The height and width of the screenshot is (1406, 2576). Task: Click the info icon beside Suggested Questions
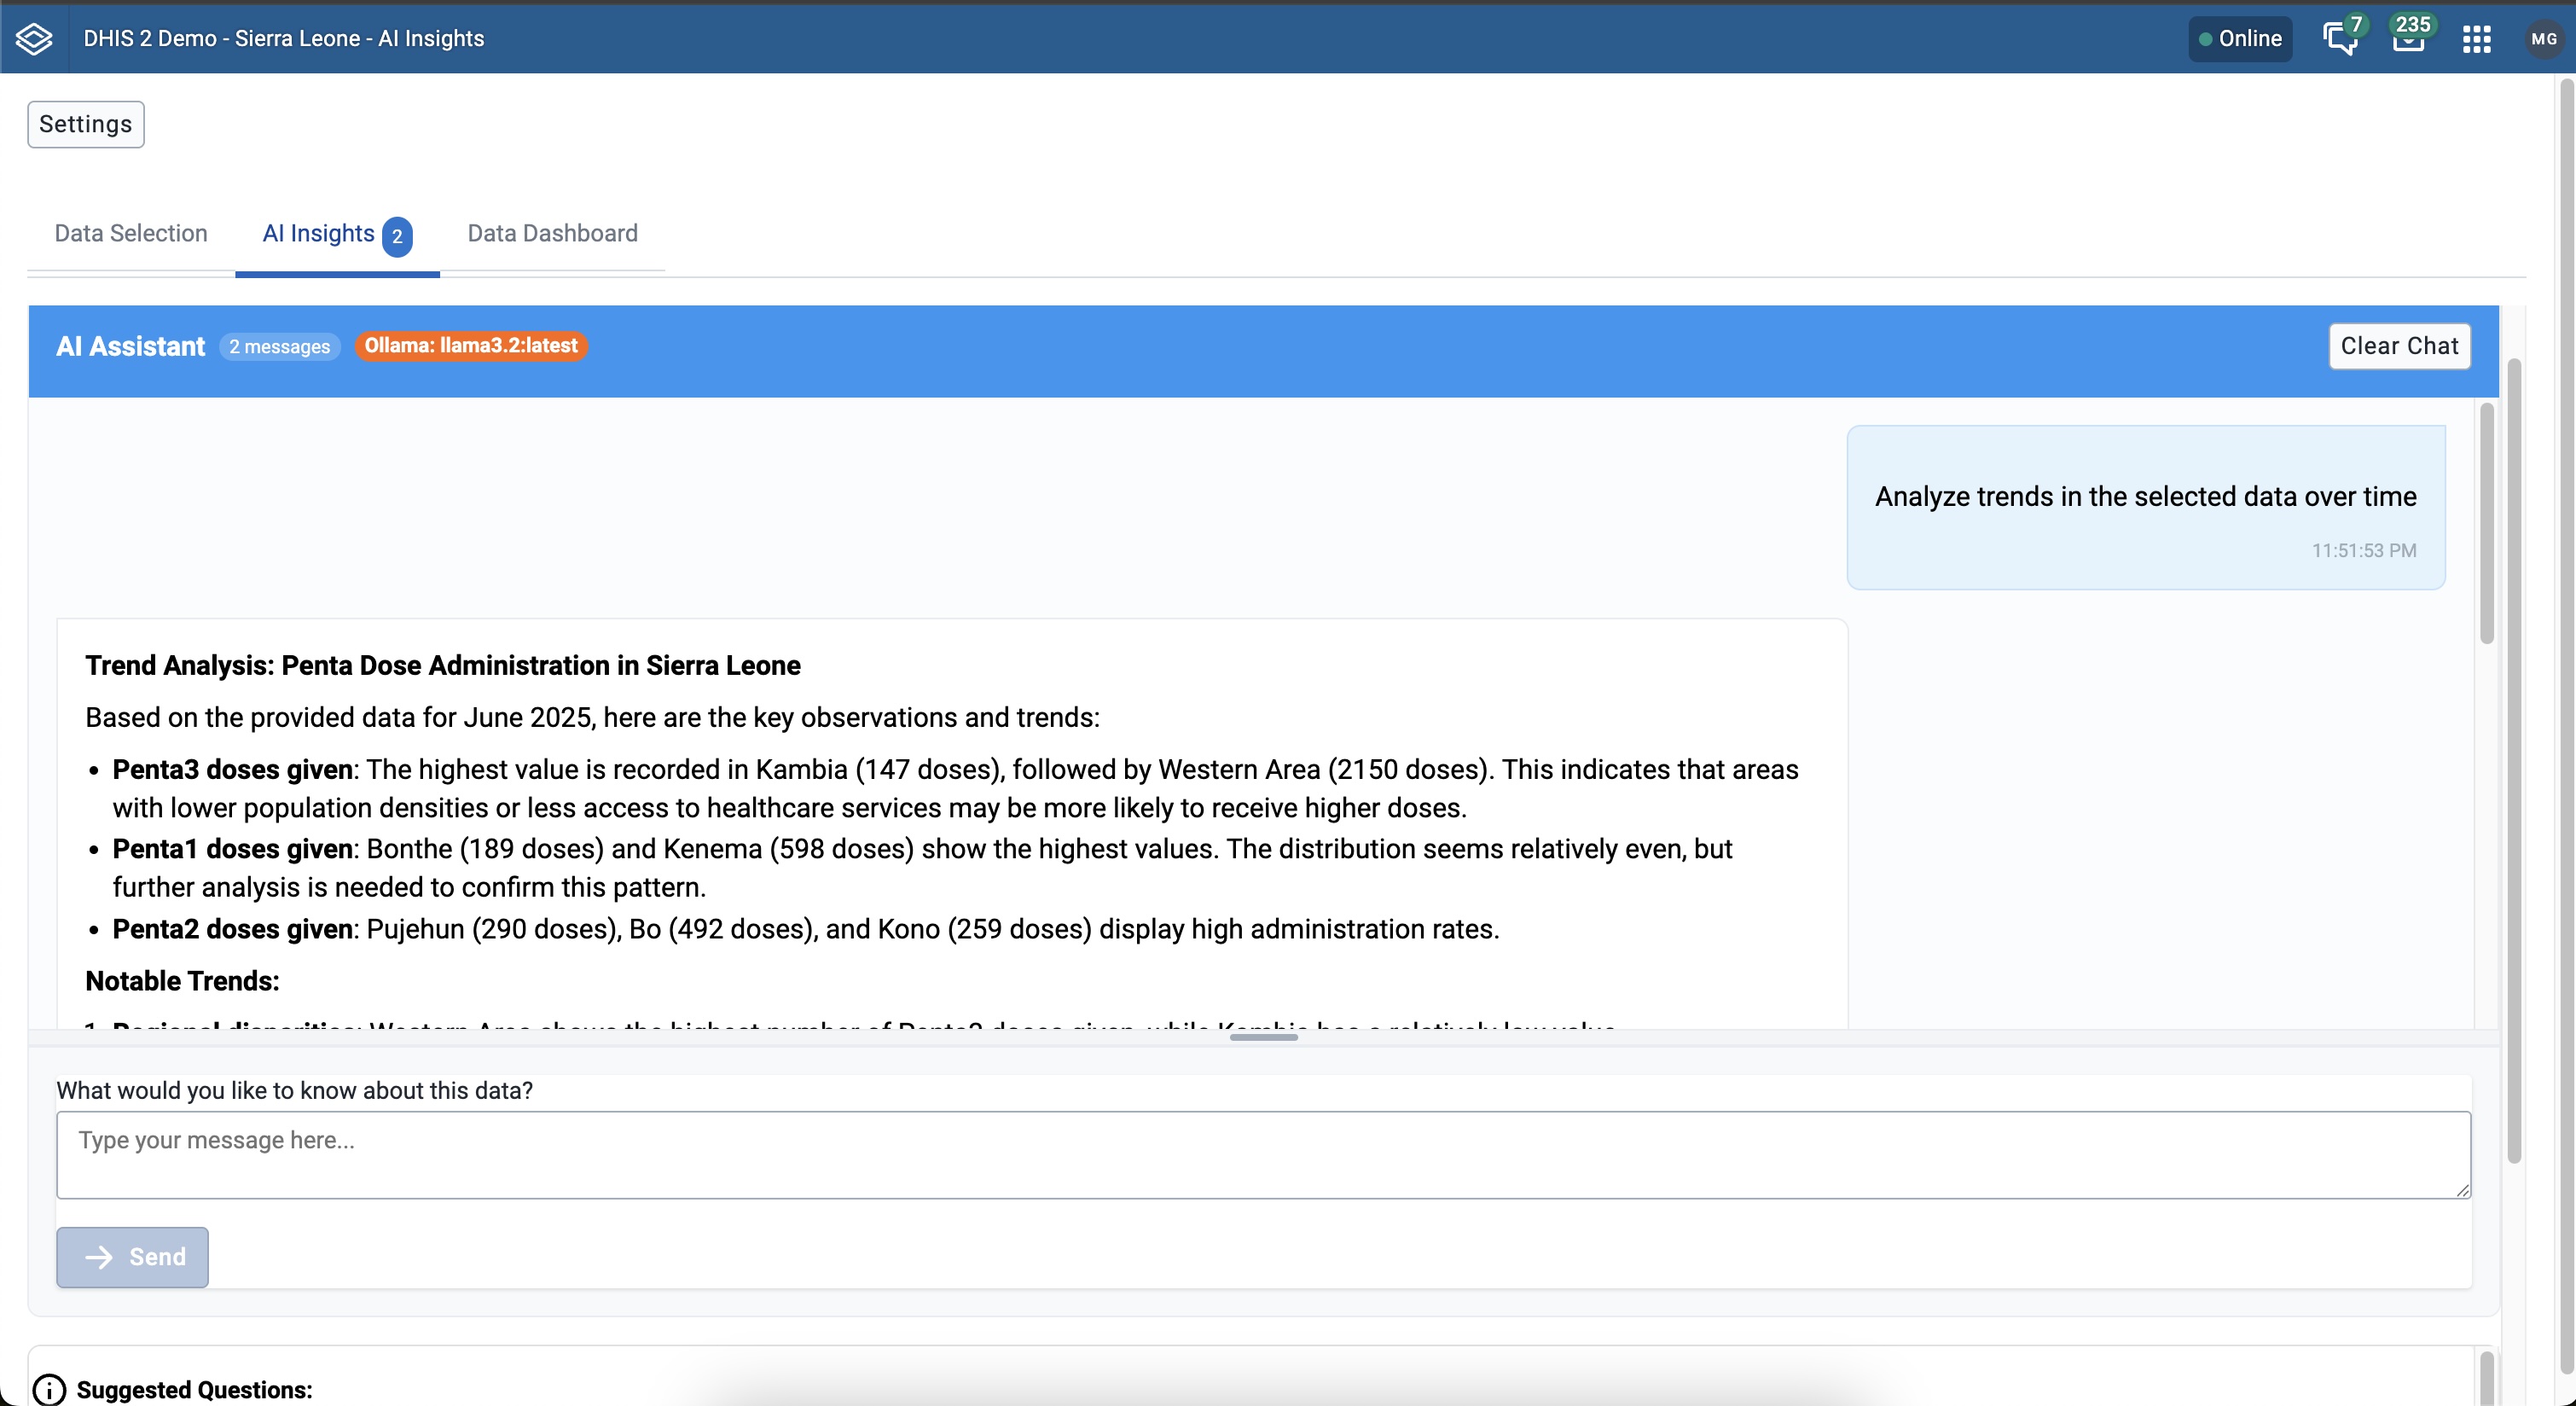49,1389
